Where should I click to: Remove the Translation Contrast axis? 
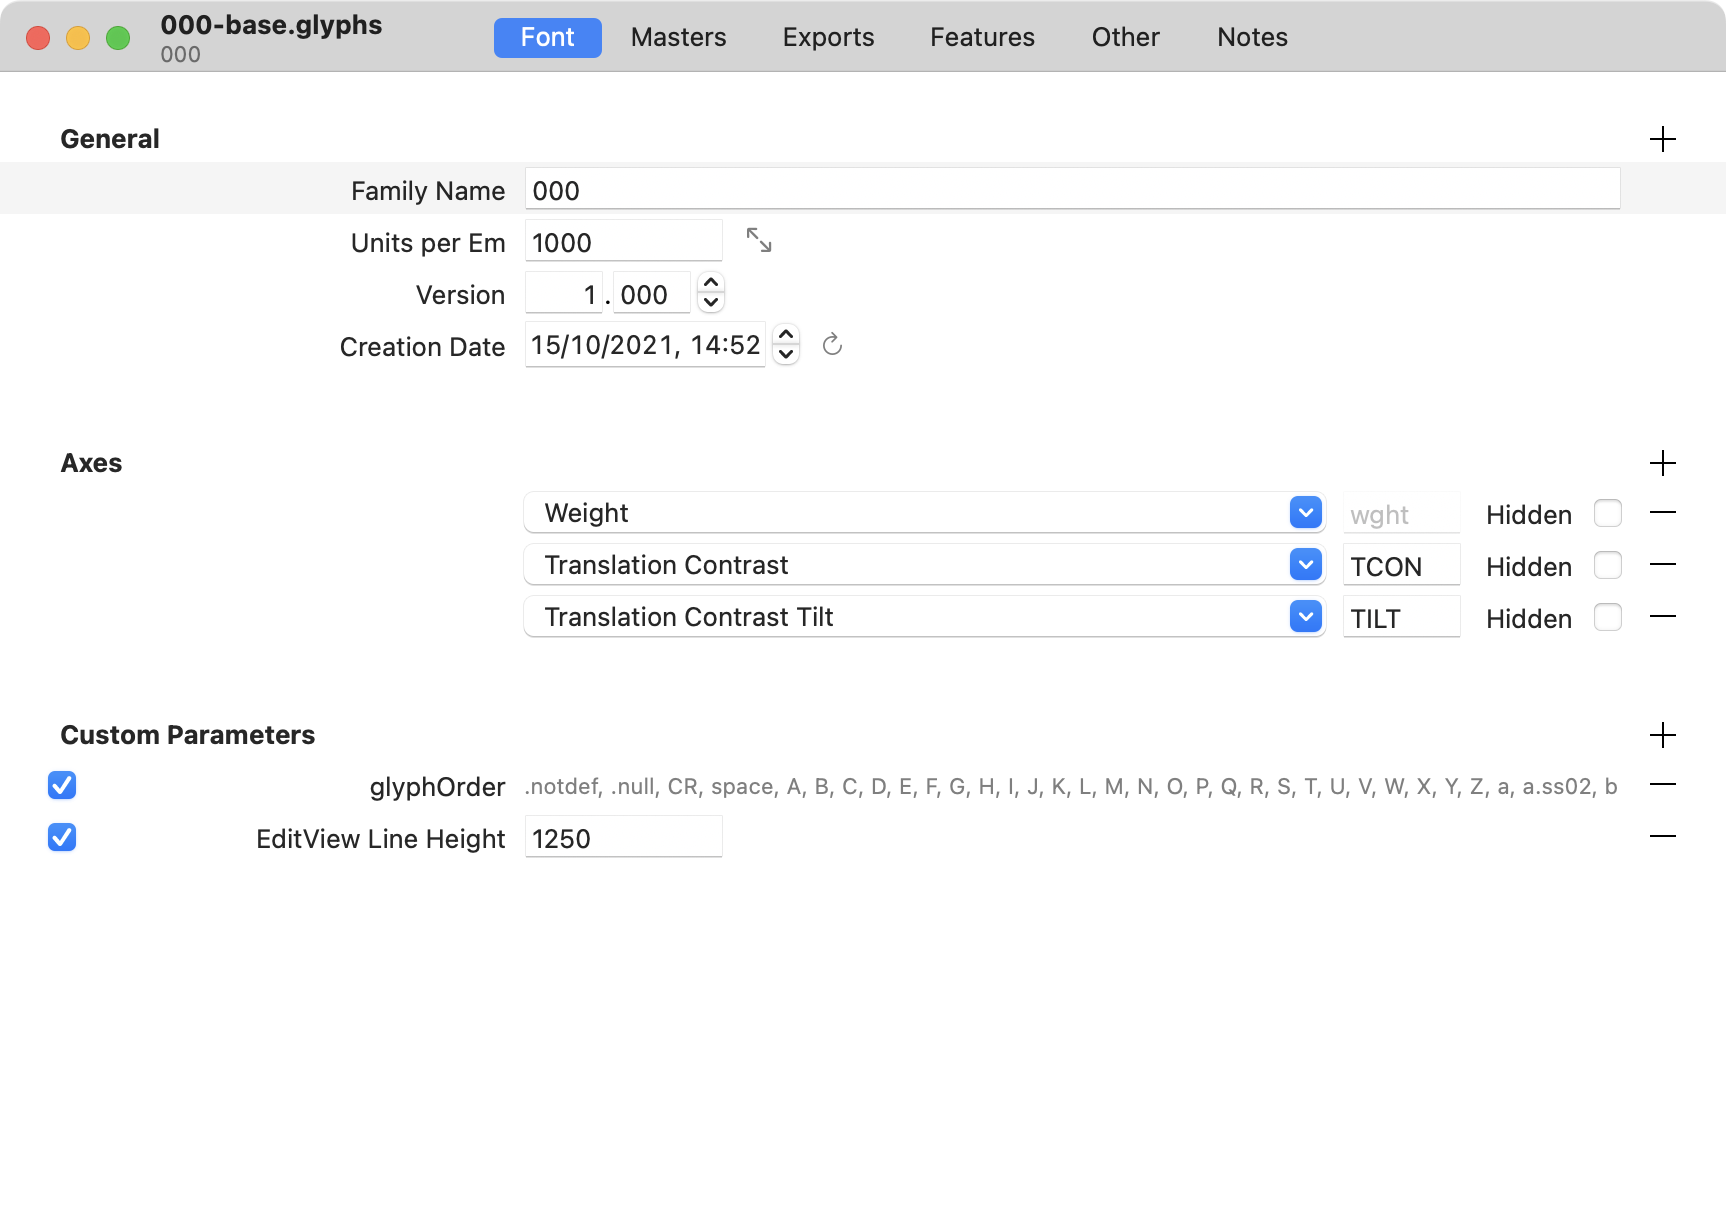click(x=1662, y=565)
